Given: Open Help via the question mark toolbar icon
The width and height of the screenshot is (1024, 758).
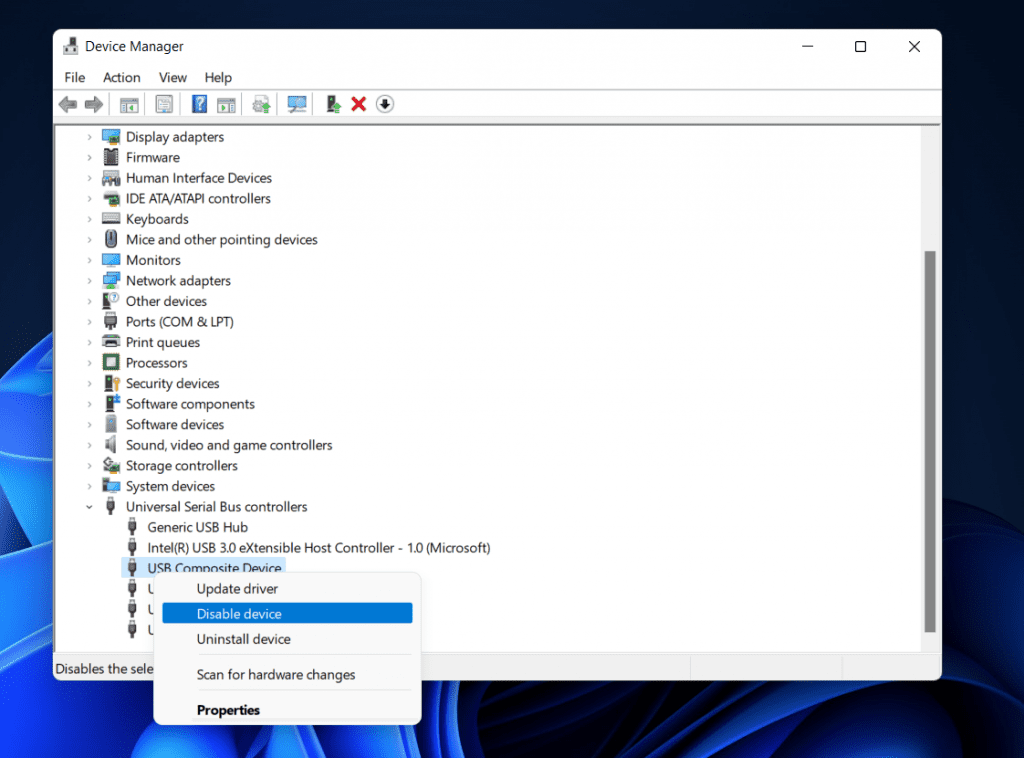Looking at the screenshot, I should coord(201,104).
